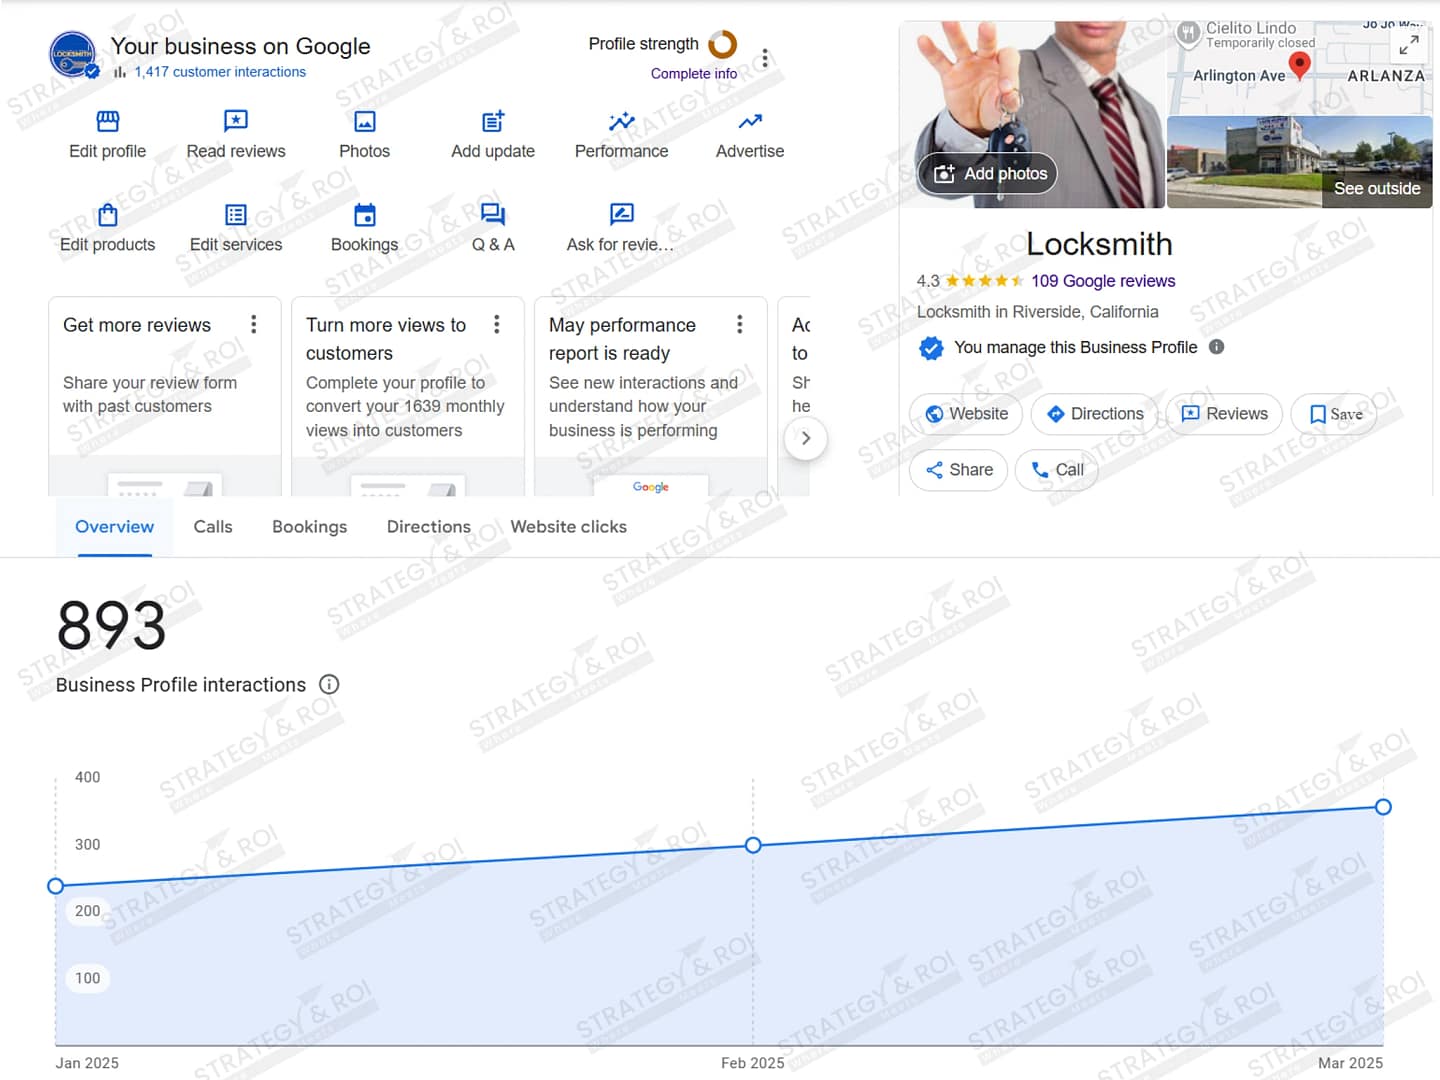The height and width of the screenshot is (1080, 1440).
Task: Click the Read reviews star icon
Action: pyautogui.click(x=235, y=122)
